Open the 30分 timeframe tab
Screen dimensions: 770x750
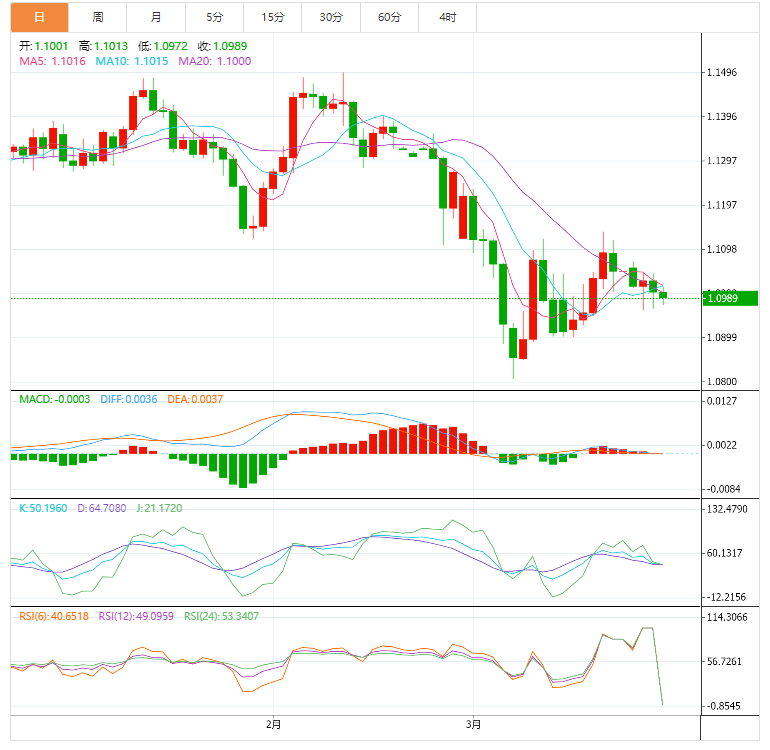coord(331,17)
